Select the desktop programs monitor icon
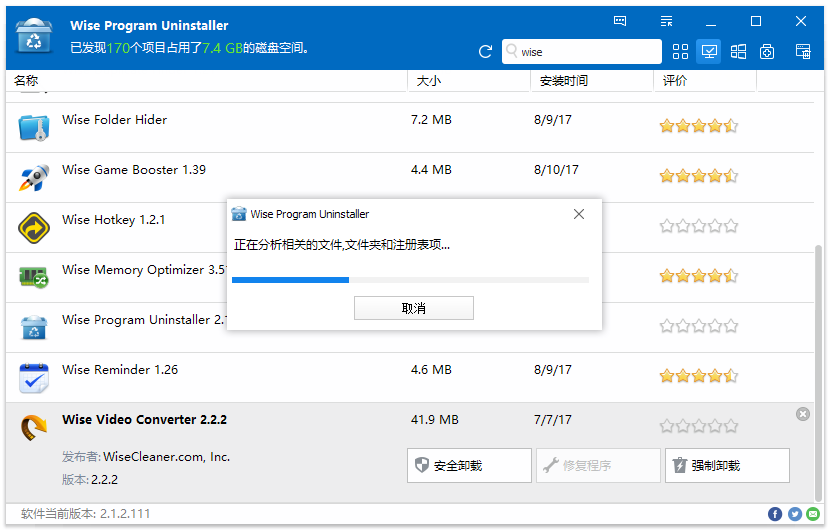This screenshot has height=530, width=830. tap(709, 52)
